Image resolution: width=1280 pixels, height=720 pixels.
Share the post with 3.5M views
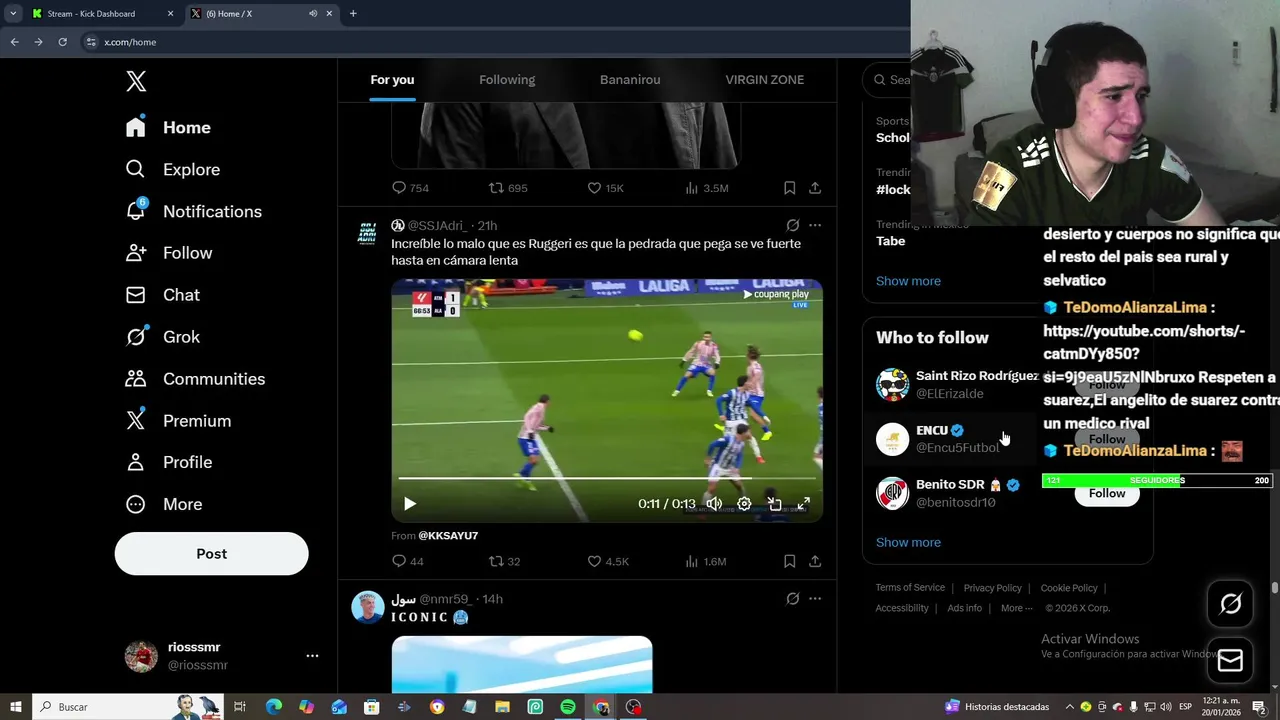click(815, 188)
